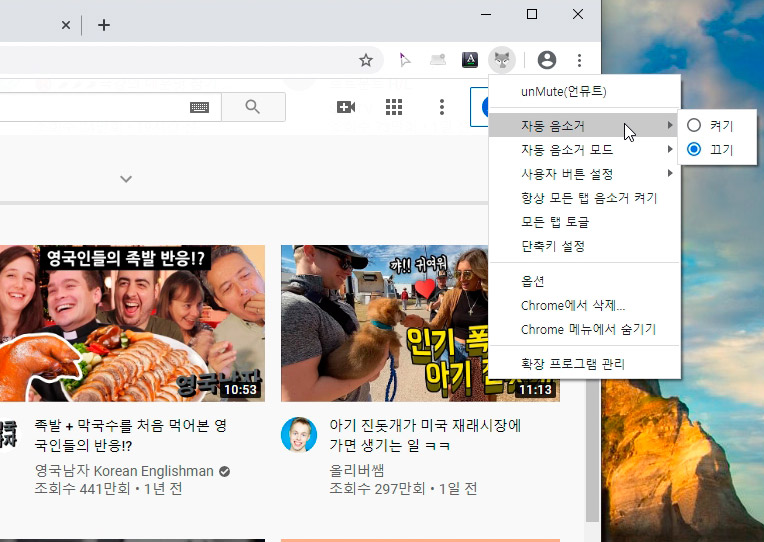
Task: Click the 올리버쌤 channel avatar
Action: pyautogui.click(x=299, y=434)
